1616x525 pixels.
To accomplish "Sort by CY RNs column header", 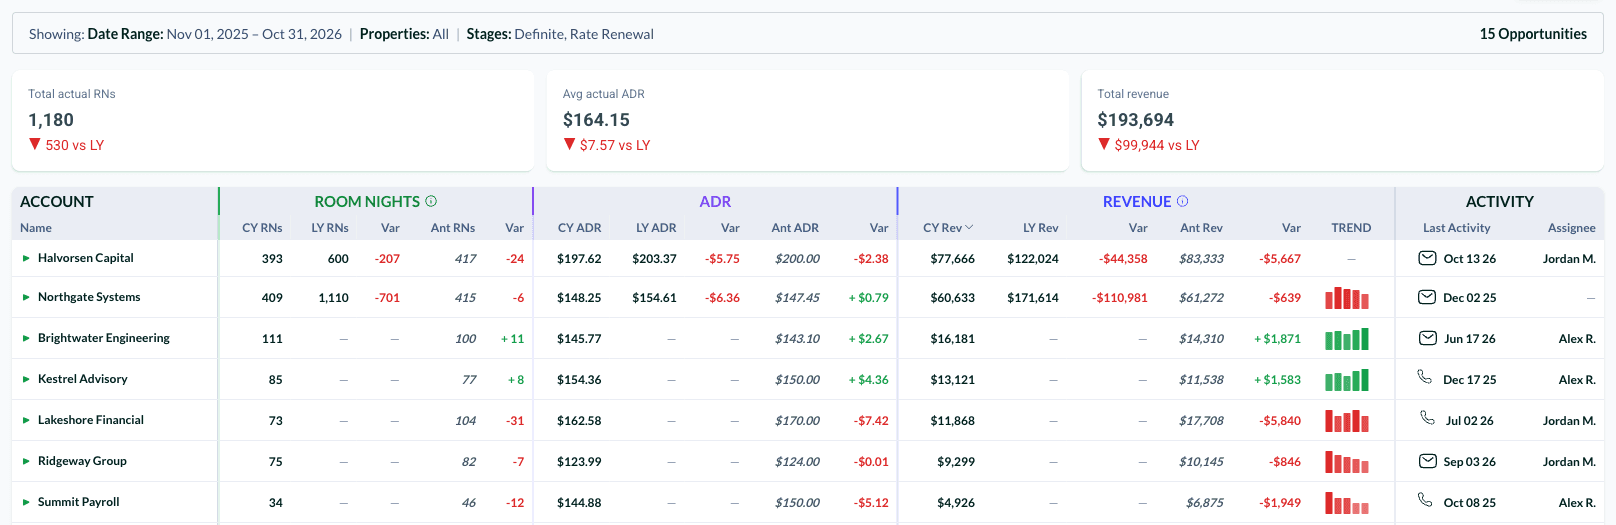I will click(262, 228).
